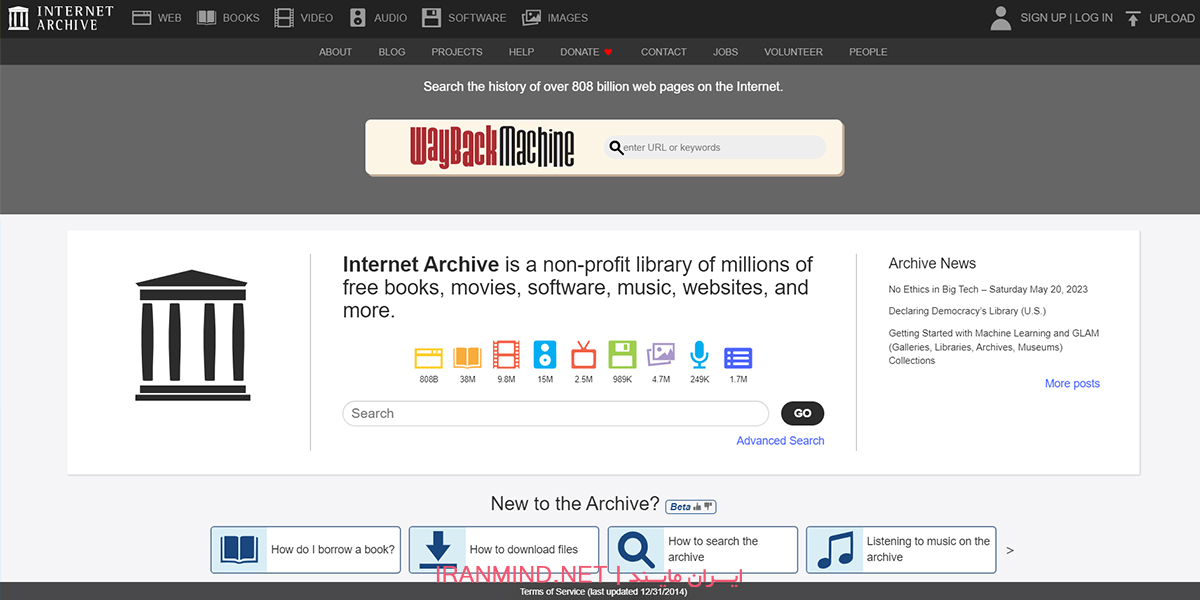The height and width of the screenshot is (600, 1200).
Task: Open the BOOKS menu in top navigation
Action: coord(228,18)
